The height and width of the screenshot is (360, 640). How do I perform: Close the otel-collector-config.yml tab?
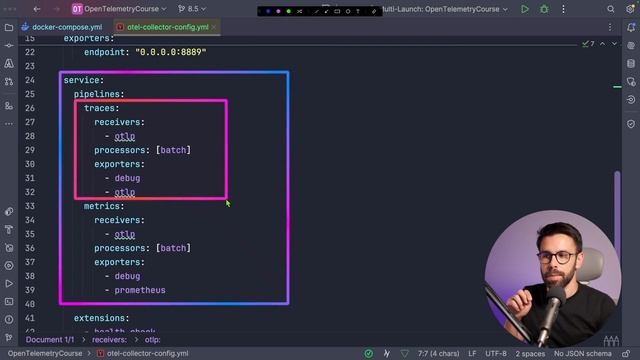(214, 27)
